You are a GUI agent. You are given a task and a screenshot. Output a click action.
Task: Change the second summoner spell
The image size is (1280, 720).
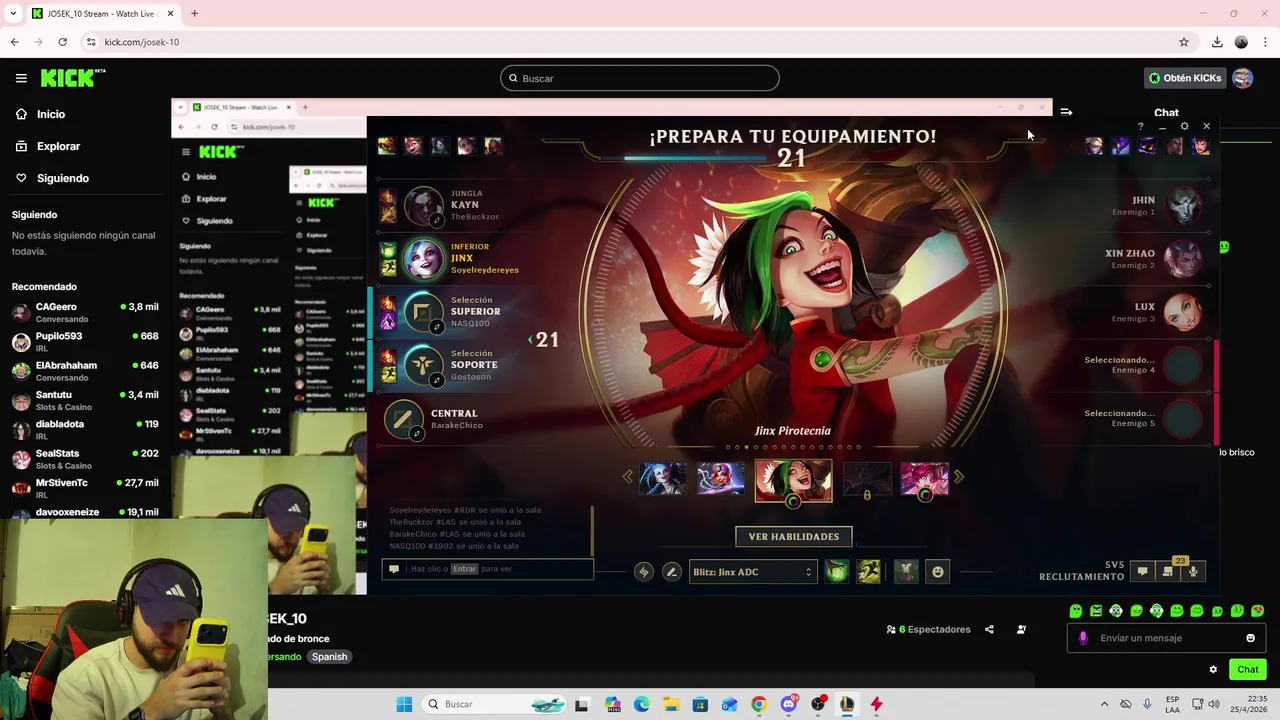click(868, 572)
